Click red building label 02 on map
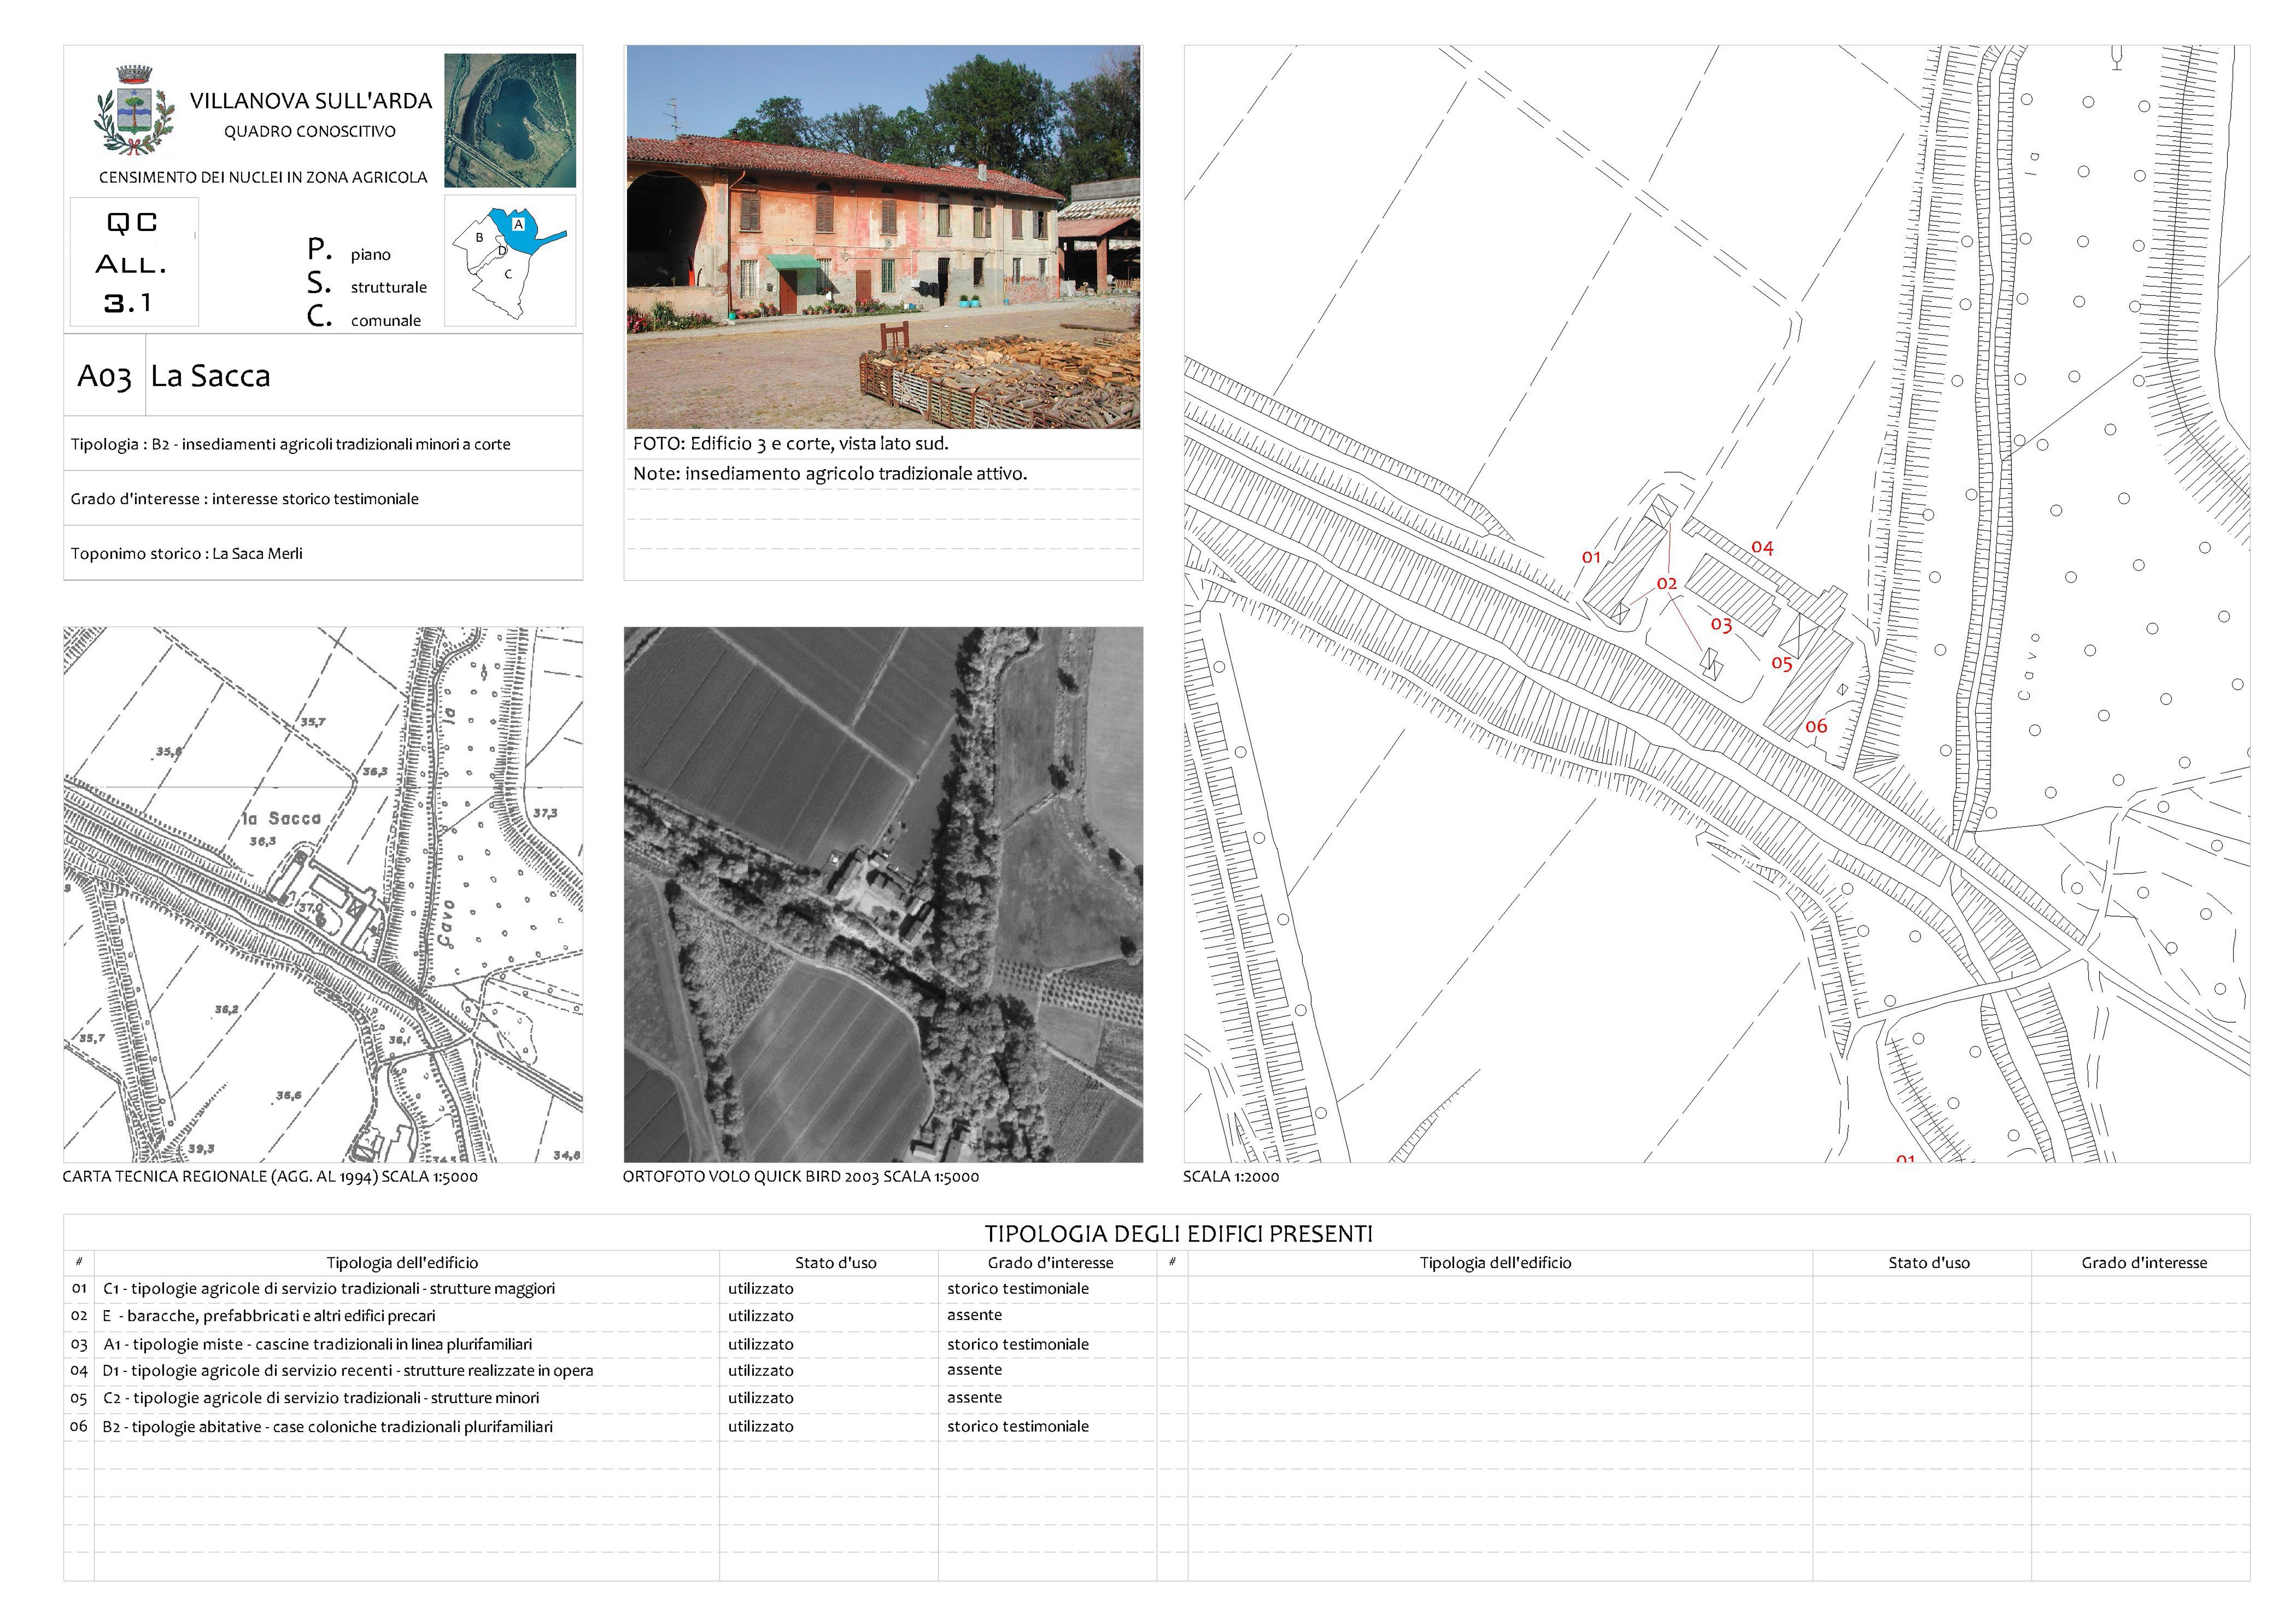The width and height of the screenshot is (2296, 1624). point(1666,583)
